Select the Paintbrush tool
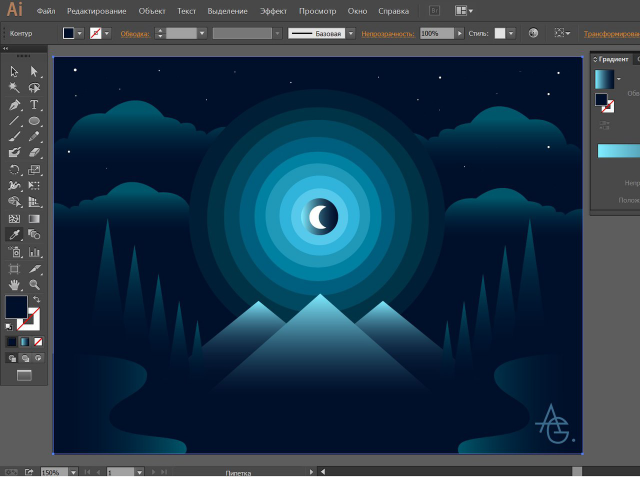This screenshot has height=477, width=640. point(14,136)
